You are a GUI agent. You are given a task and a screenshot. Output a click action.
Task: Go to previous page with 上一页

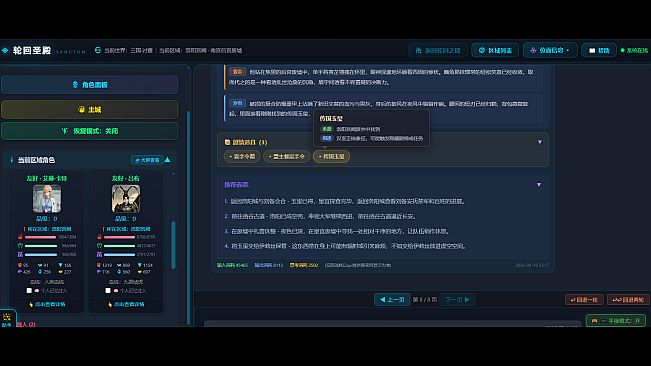[392, 299]
